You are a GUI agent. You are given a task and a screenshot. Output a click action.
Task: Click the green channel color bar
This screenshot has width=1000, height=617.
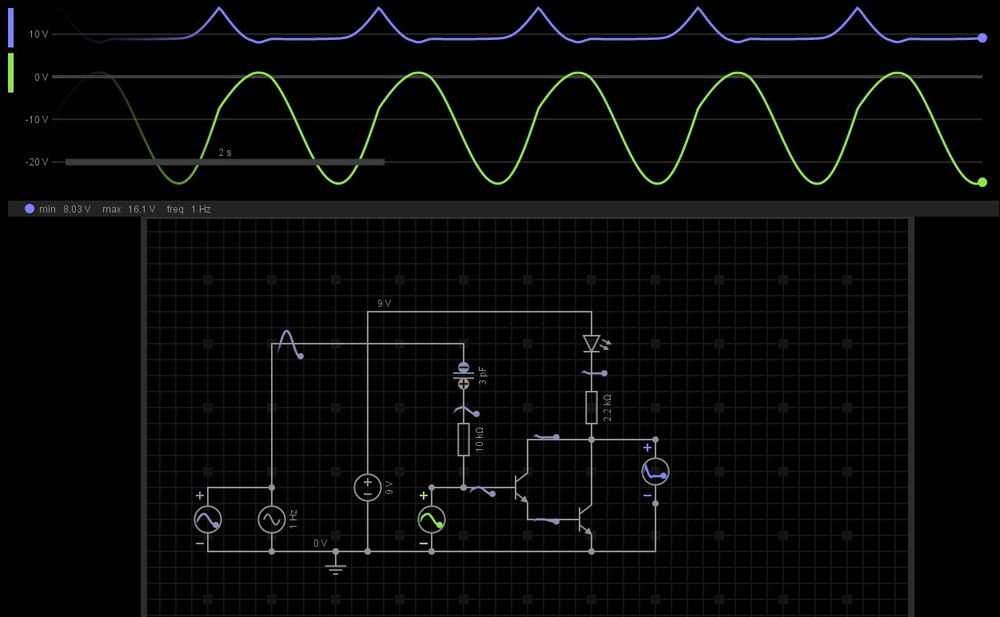(x=11, y=73)
